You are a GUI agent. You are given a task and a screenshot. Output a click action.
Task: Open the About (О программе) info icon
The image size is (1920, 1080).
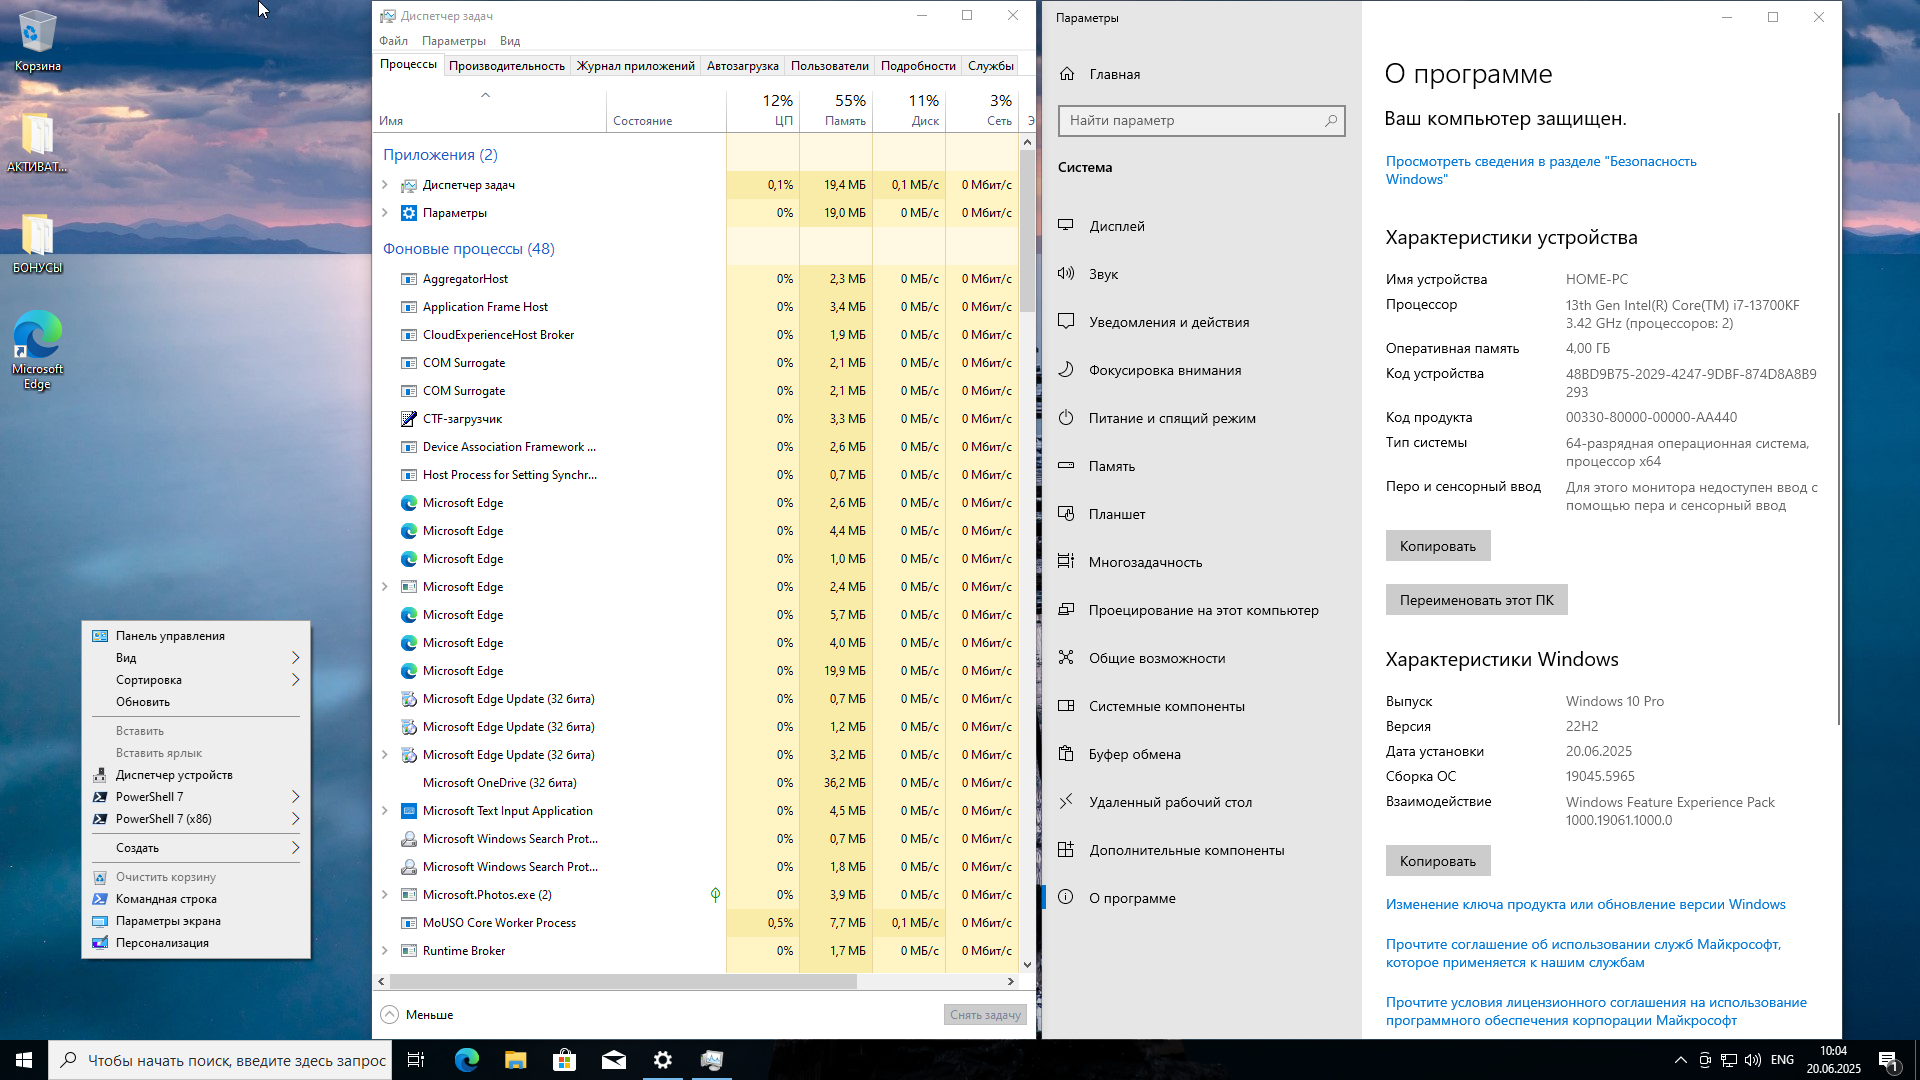[x=1066, y=898]
